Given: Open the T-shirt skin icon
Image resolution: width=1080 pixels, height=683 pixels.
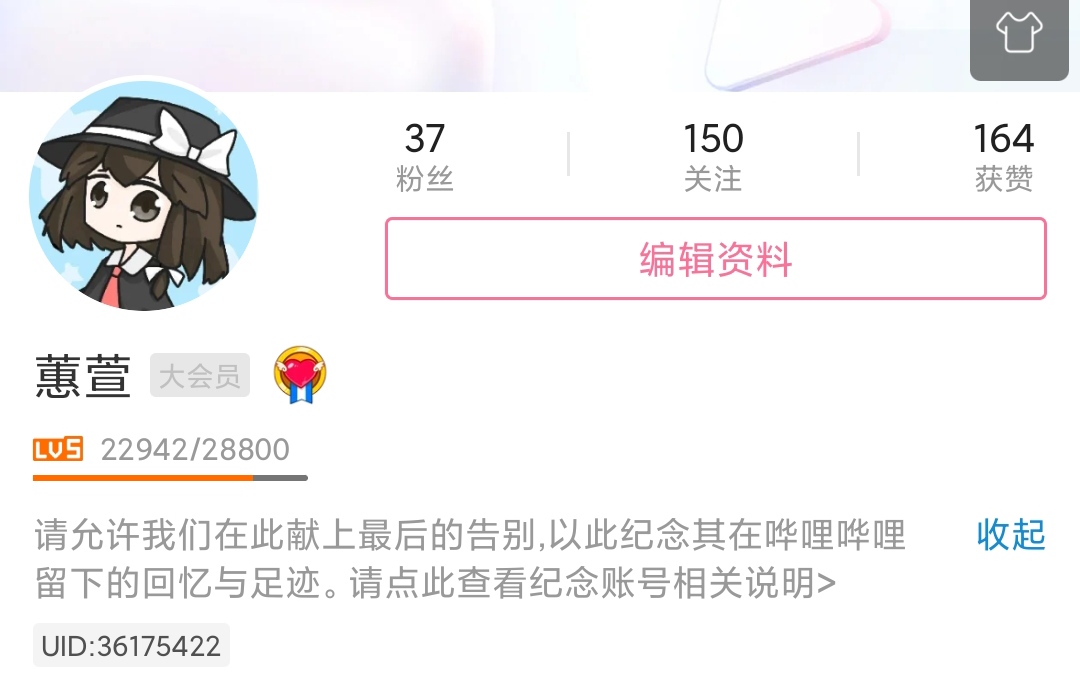Looking at the screenshot, I should tap(1019, 33).
